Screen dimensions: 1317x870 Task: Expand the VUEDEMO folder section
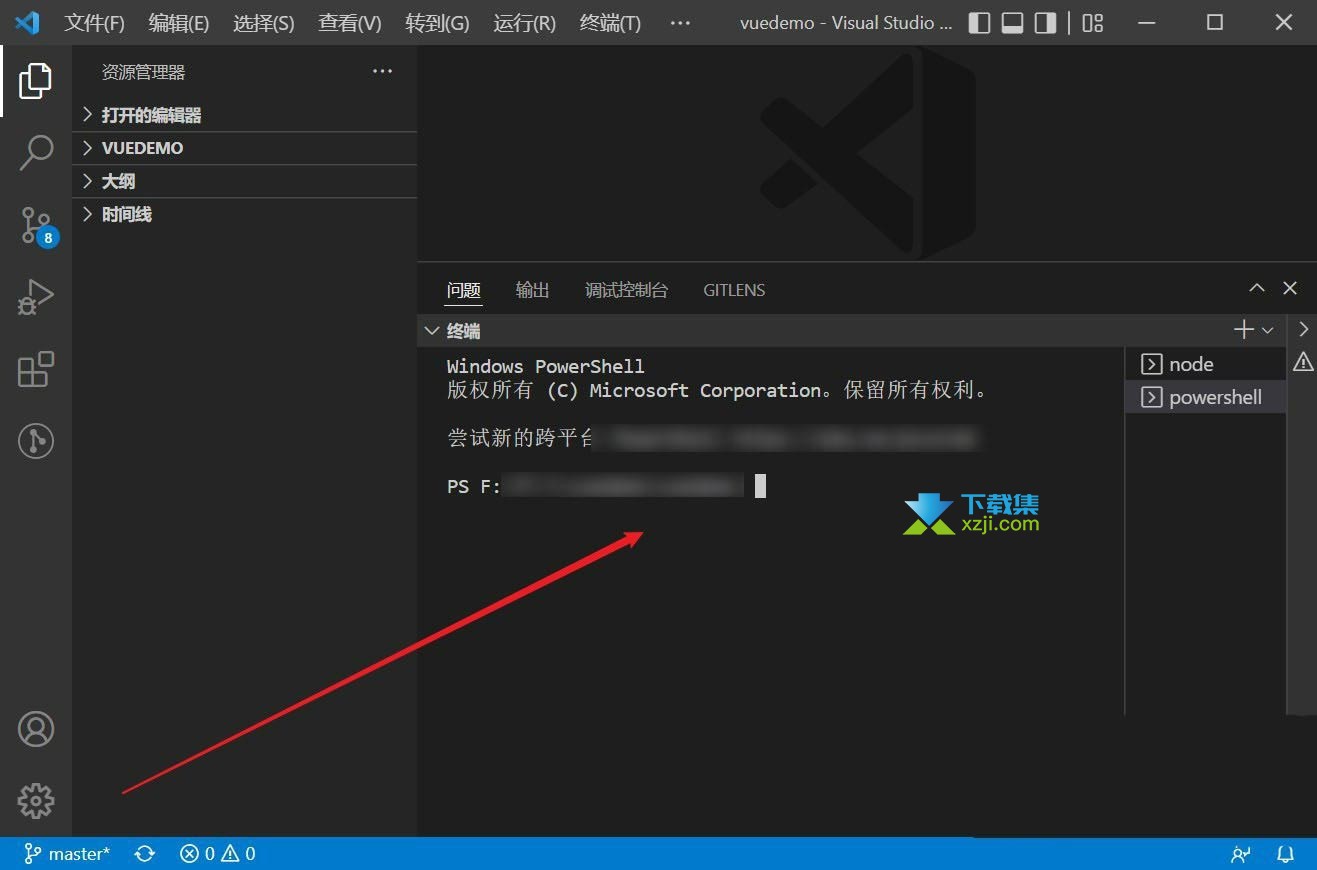[244, 148]
